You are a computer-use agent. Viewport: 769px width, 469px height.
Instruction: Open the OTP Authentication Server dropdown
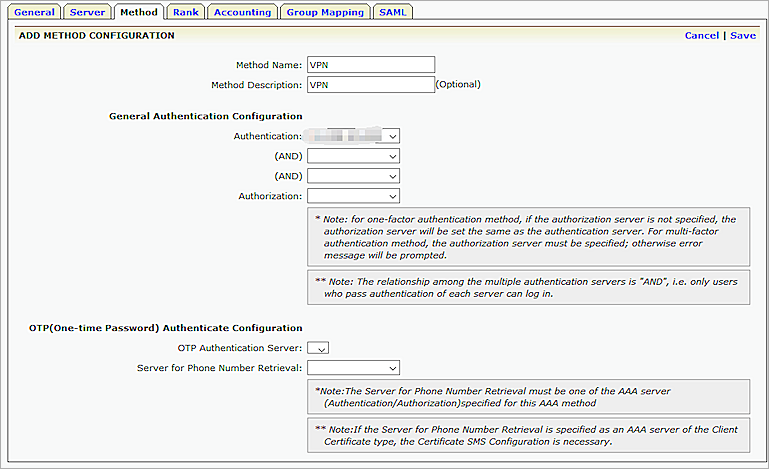point(318,348)
